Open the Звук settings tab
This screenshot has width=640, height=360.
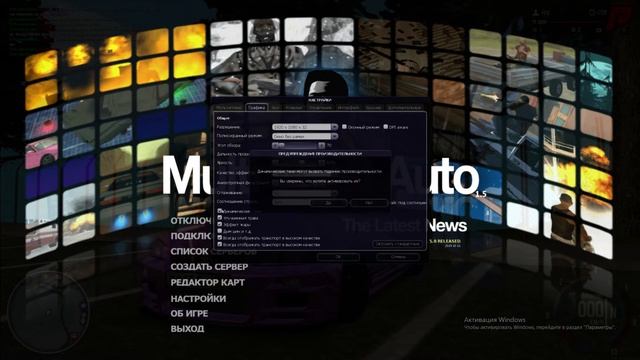pos(276,108)
